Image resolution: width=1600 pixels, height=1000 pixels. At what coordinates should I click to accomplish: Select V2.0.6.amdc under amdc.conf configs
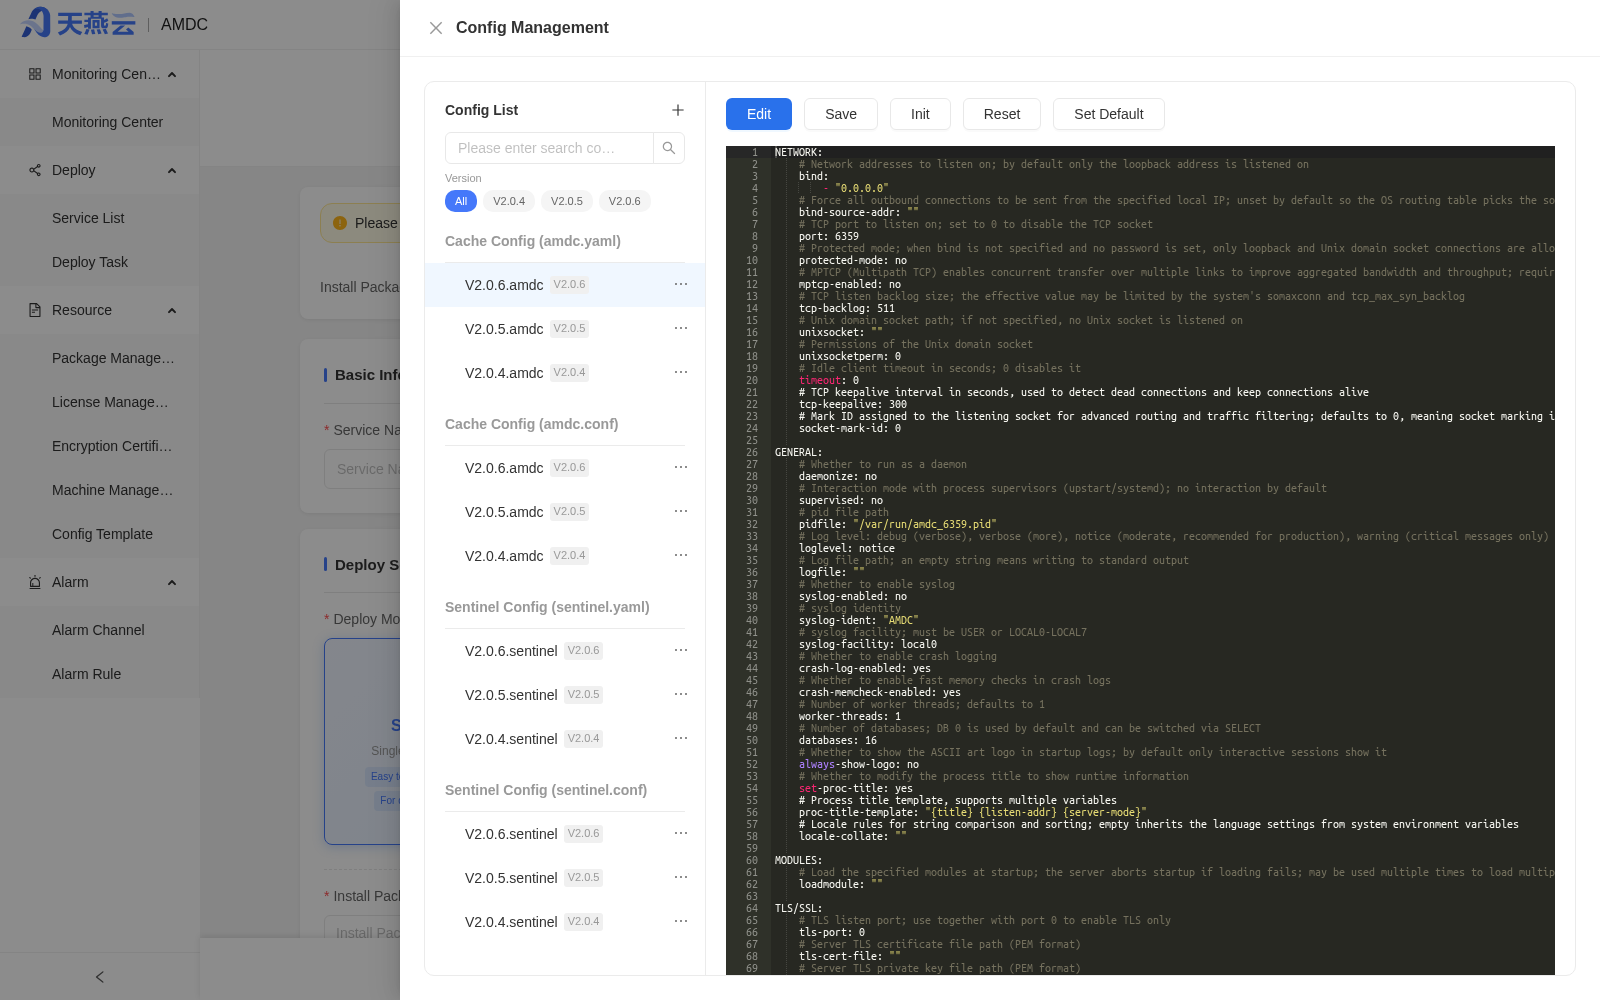tap(565, 468)
